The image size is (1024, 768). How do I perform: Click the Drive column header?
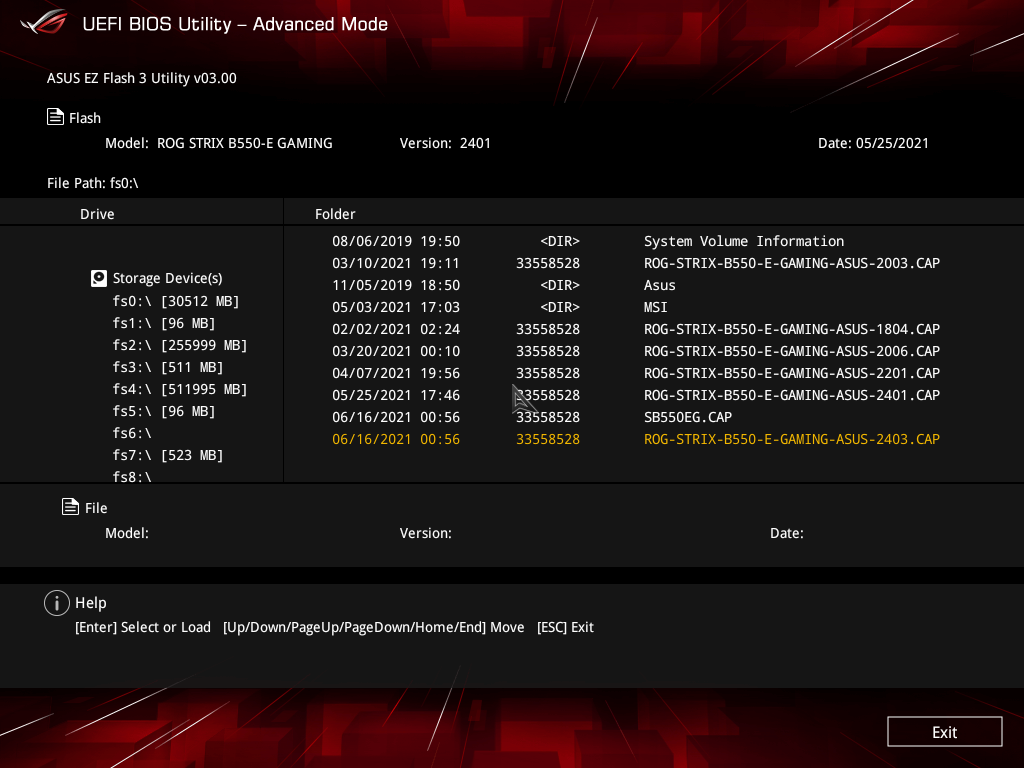(97, 214)
